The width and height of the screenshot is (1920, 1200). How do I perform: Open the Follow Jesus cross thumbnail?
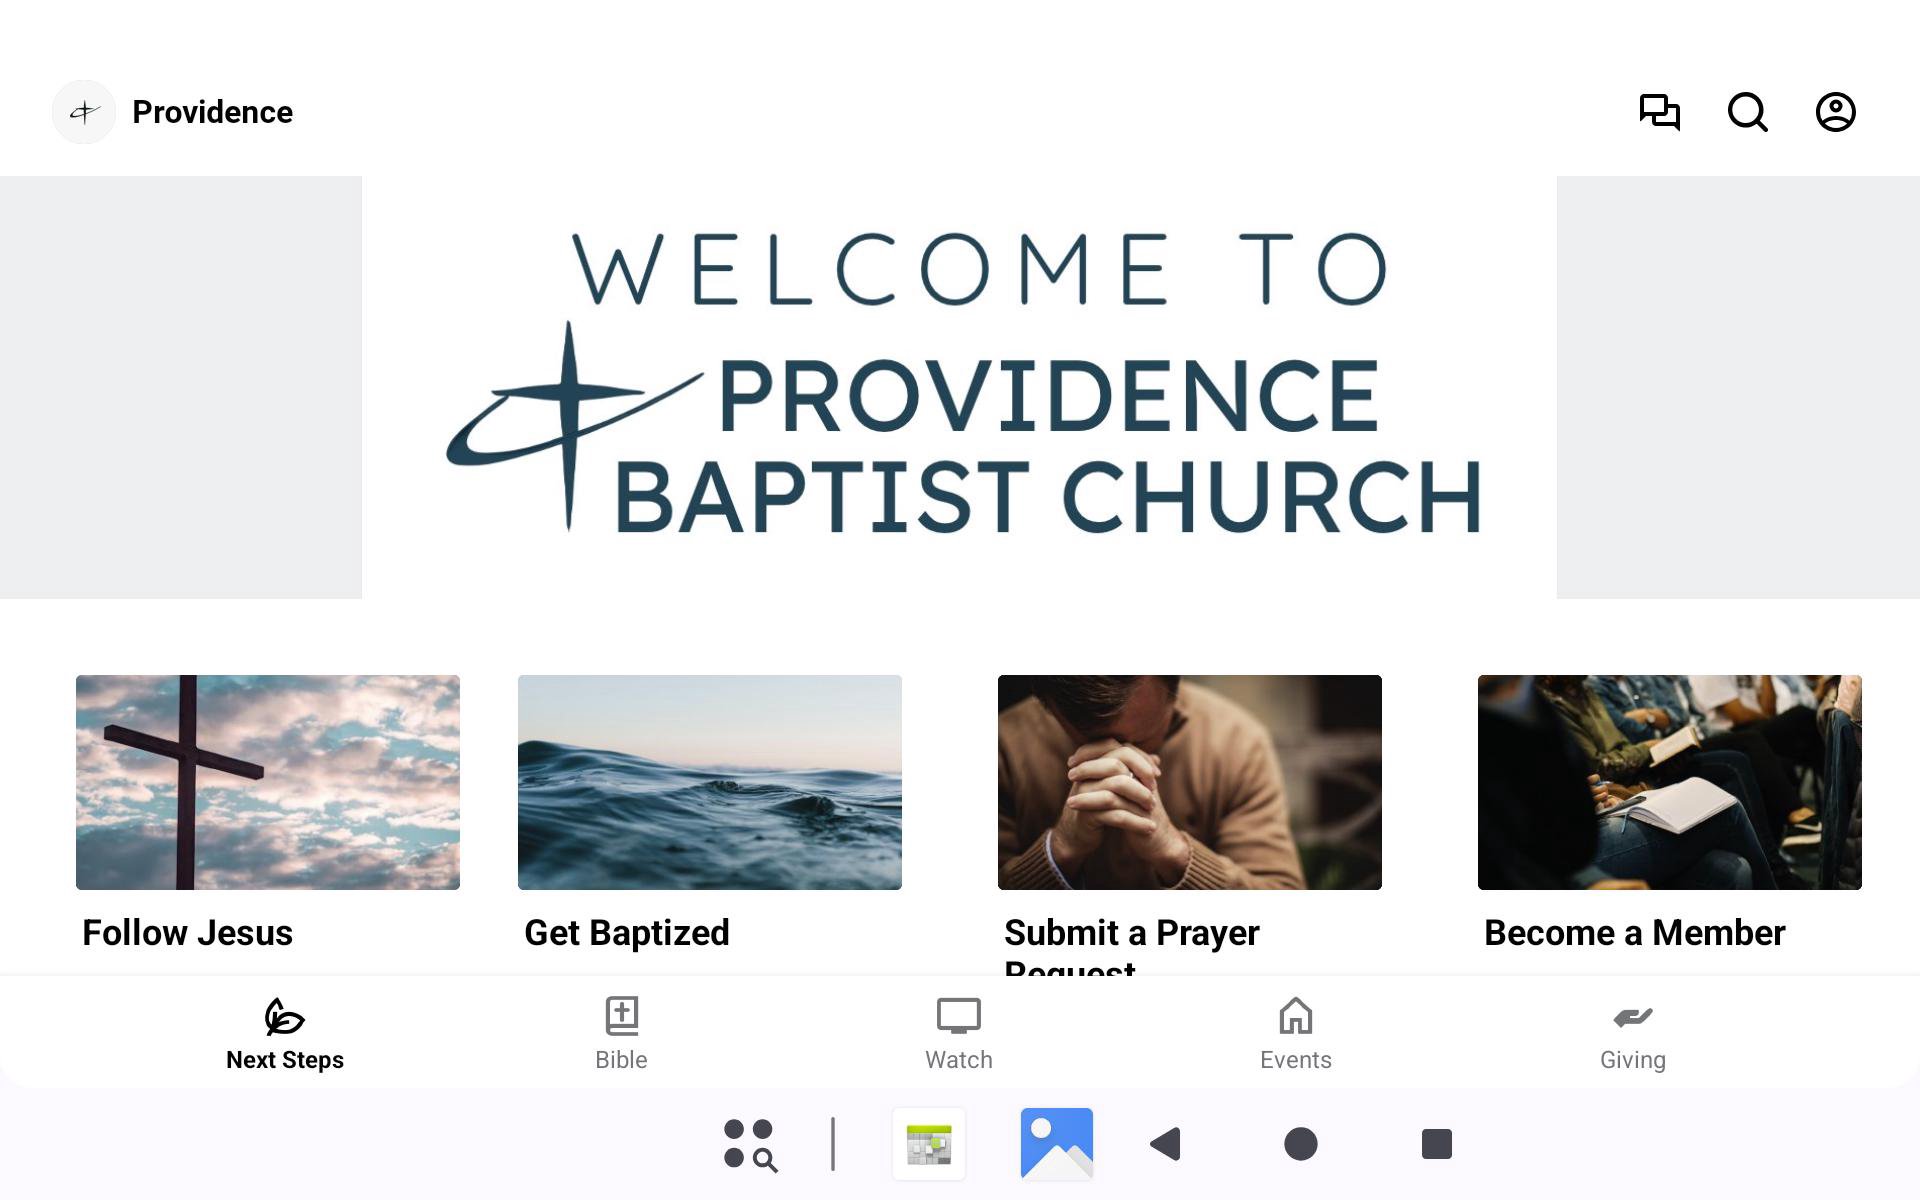pyautogui.click(x=268, y=782)
